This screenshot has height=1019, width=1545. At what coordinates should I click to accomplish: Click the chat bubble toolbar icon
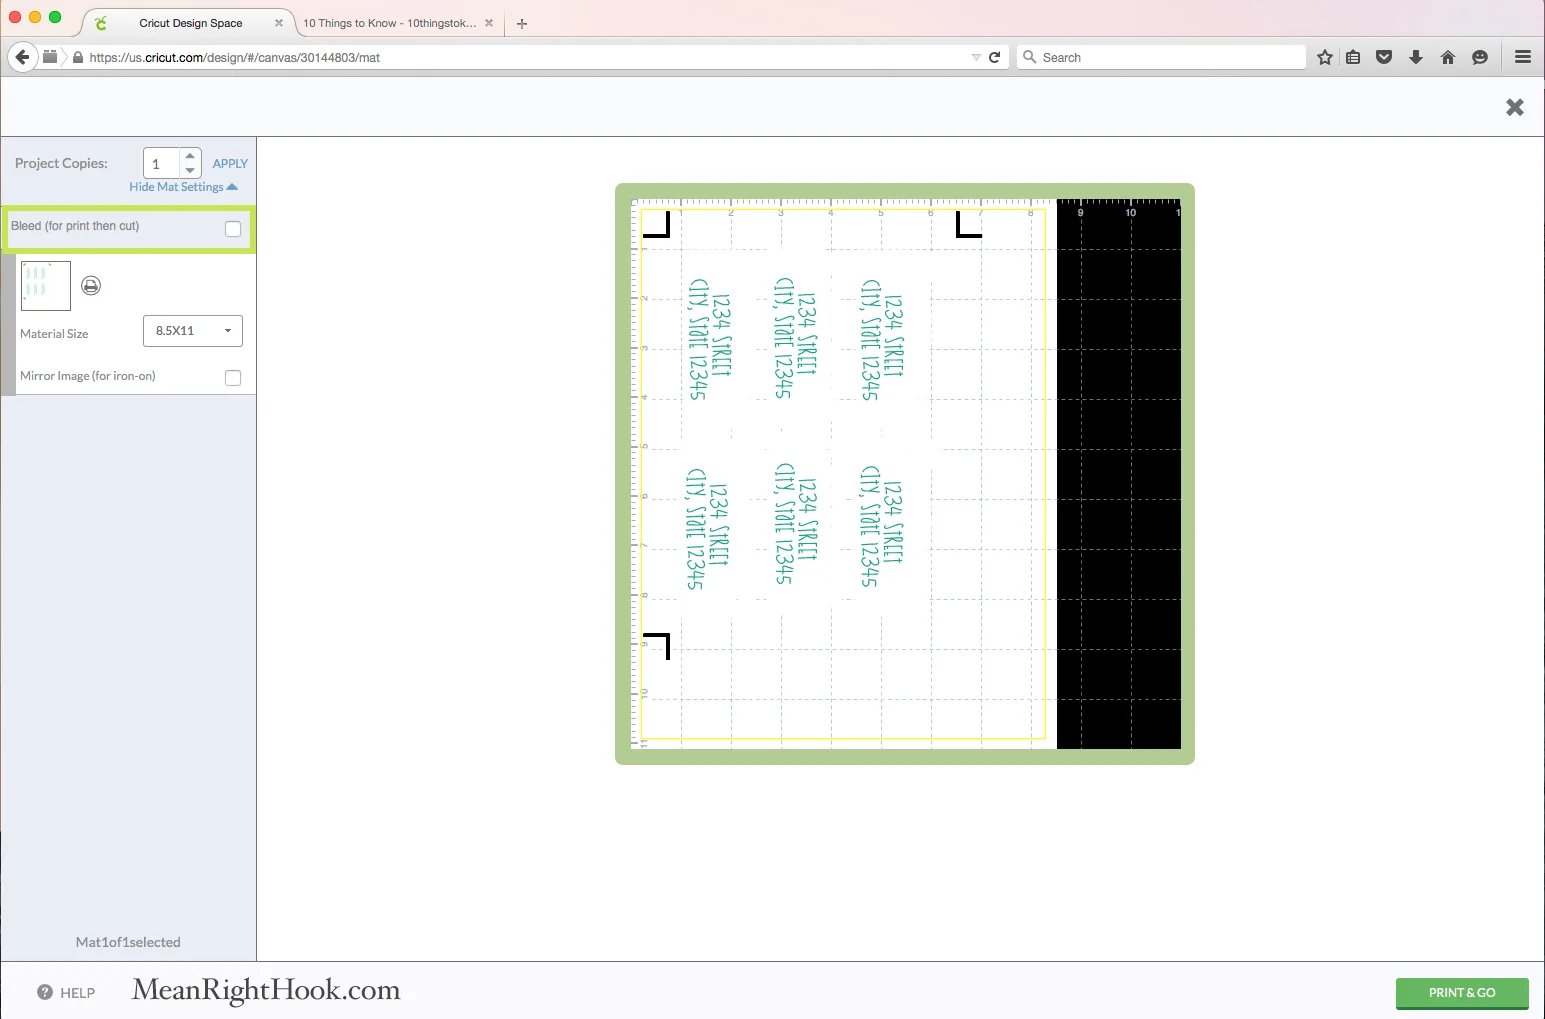tap(1480, 57)
